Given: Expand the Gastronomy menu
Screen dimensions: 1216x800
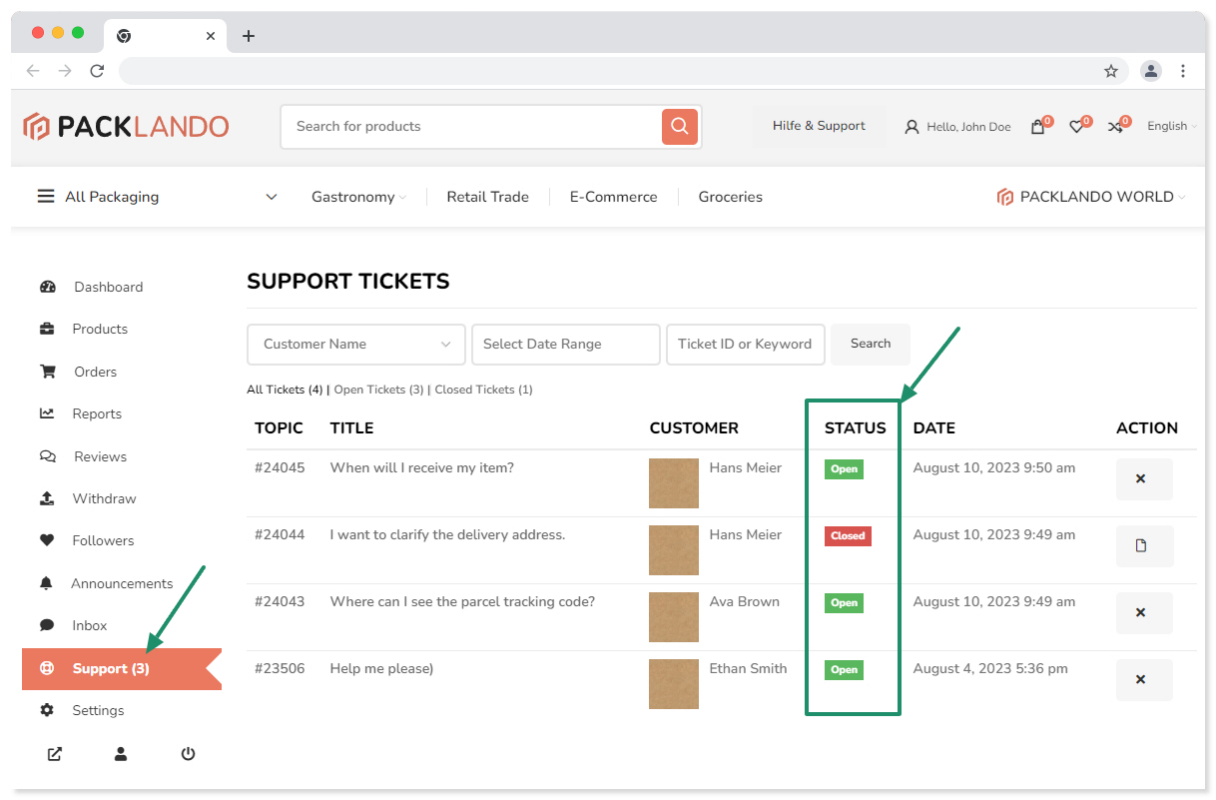Looking at the screenshot, I should (359, 197).
